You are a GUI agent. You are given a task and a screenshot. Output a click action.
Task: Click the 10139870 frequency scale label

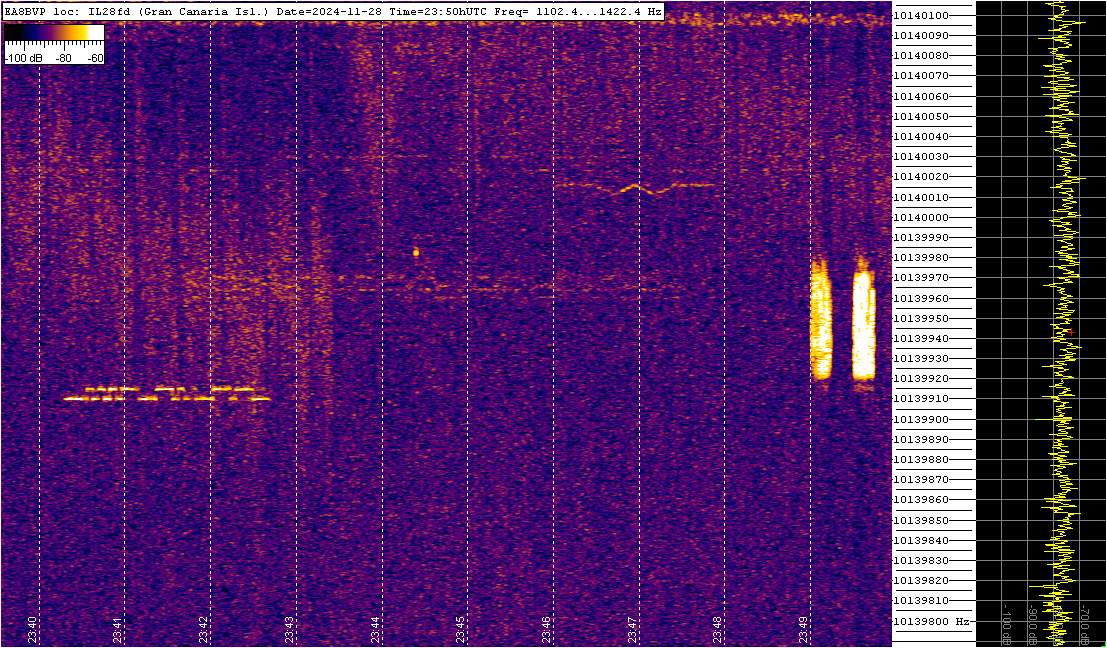tap(921, 479)
